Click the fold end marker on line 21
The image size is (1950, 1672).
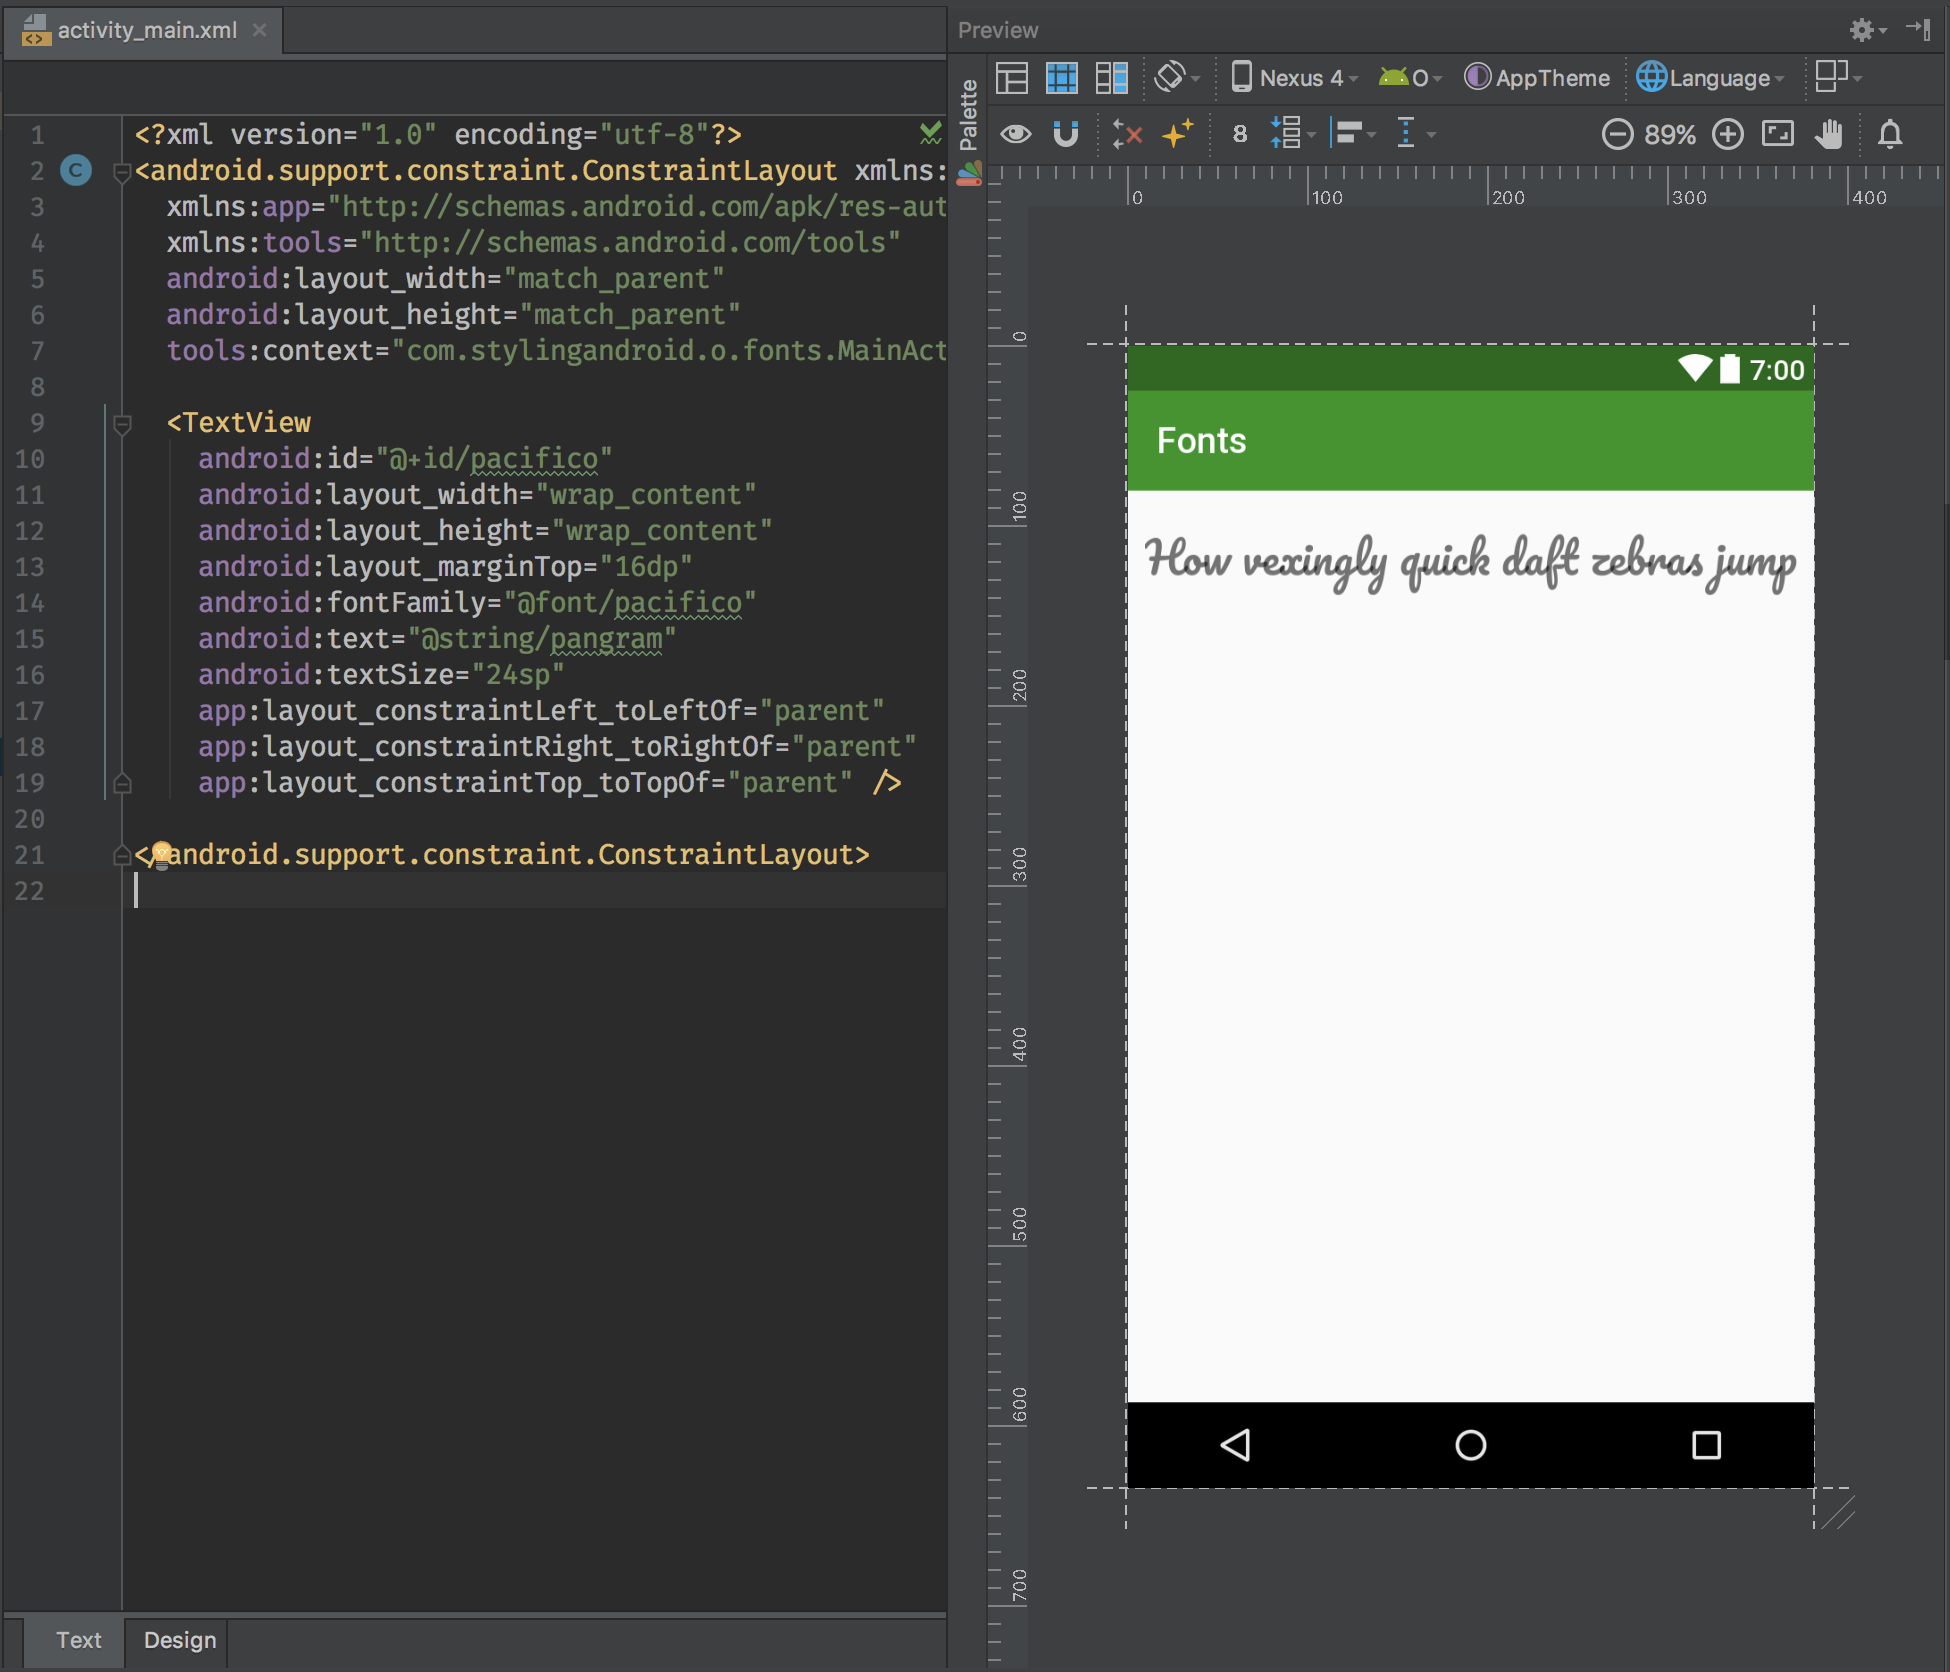coord(122,855)
